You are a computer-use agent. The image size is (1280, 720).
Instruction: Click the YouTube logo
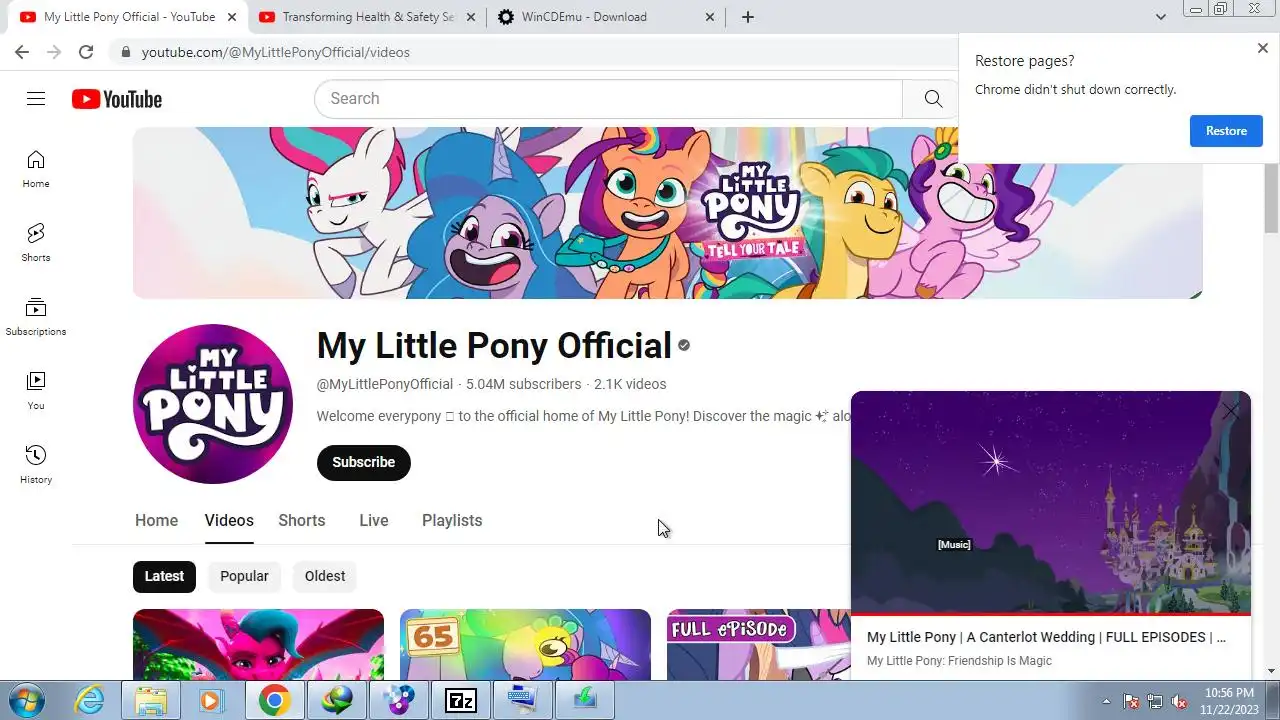pos(117,99)
